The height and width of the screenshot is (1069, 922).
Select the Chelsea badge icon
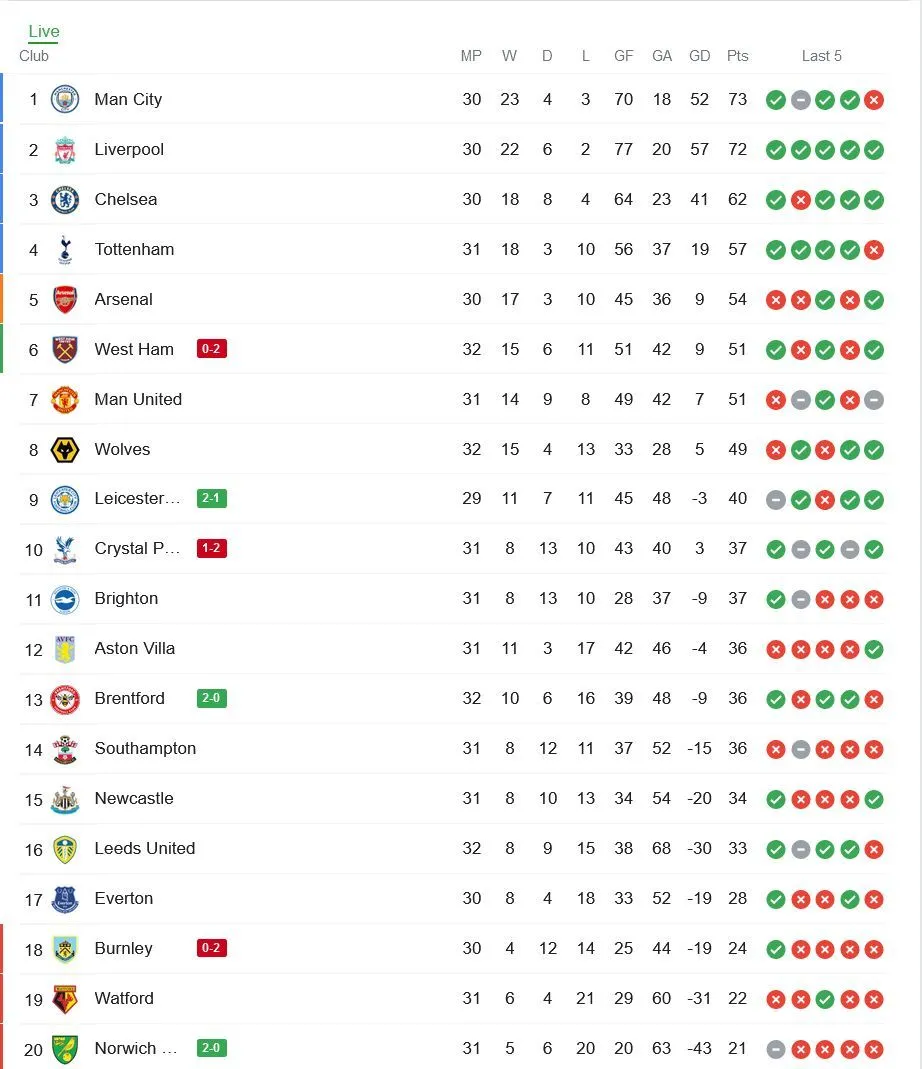click(x=65, y=199)
